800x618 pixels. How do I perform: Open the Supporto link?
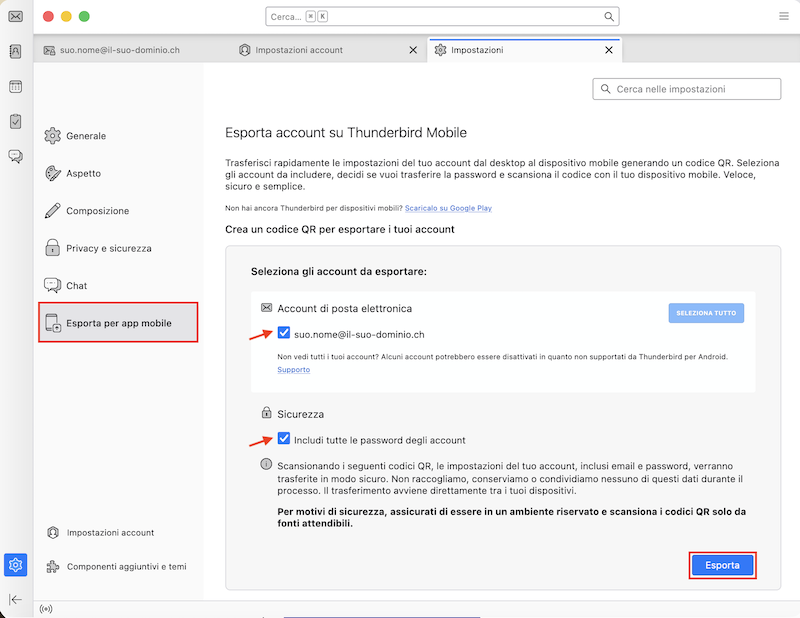(x=293, y=369)
